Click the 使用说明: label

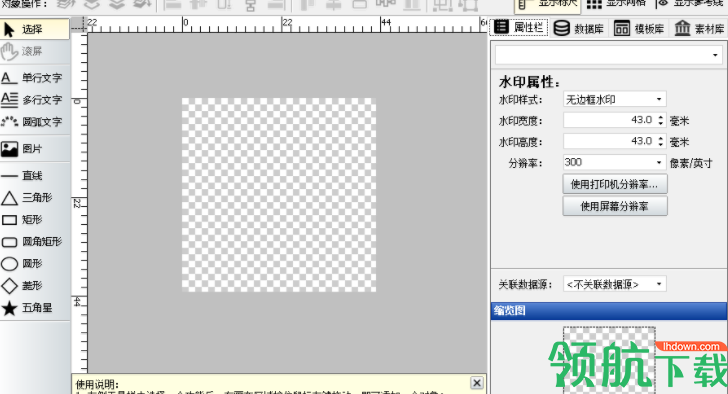pos(98,384)
